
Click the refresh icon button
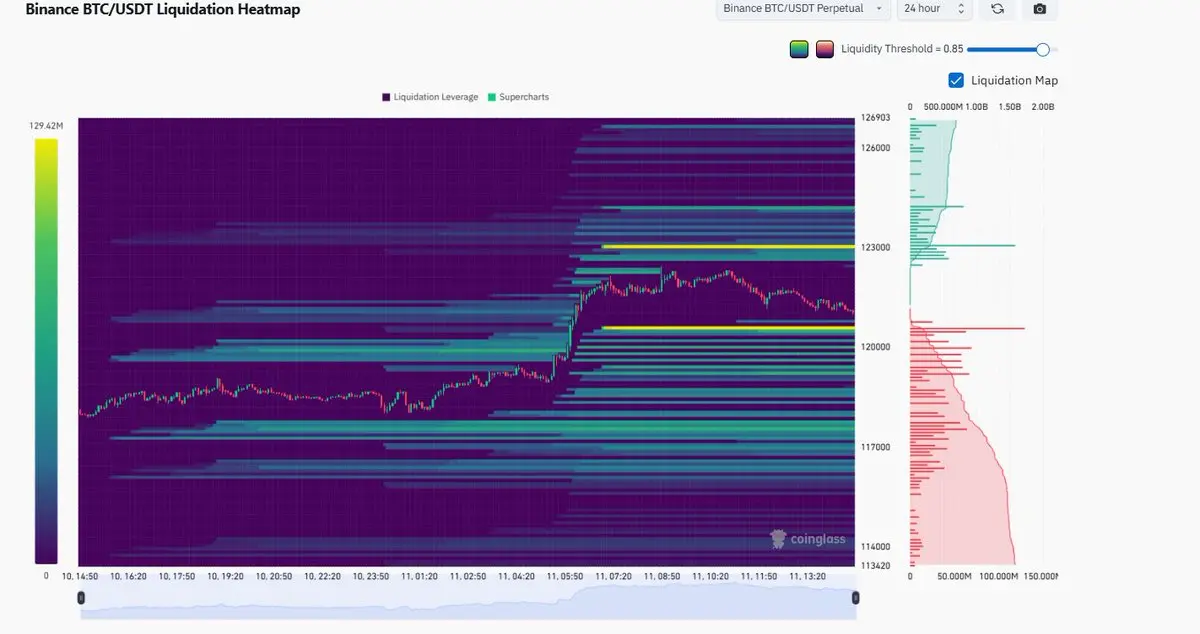pos(997,9)
